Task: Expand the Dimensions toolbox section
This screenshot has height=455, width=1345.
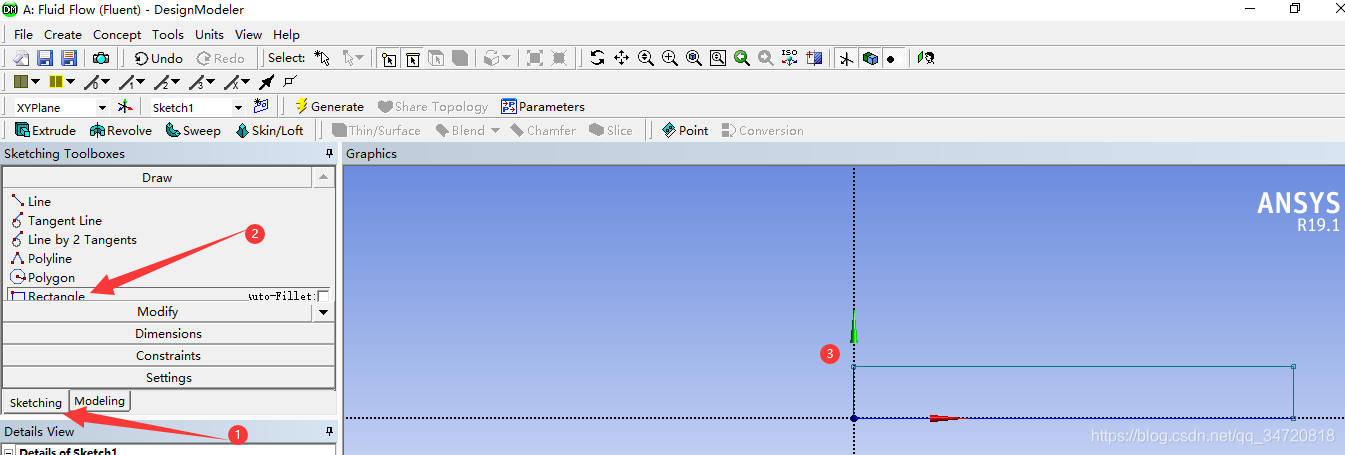Action: [168, 334]
